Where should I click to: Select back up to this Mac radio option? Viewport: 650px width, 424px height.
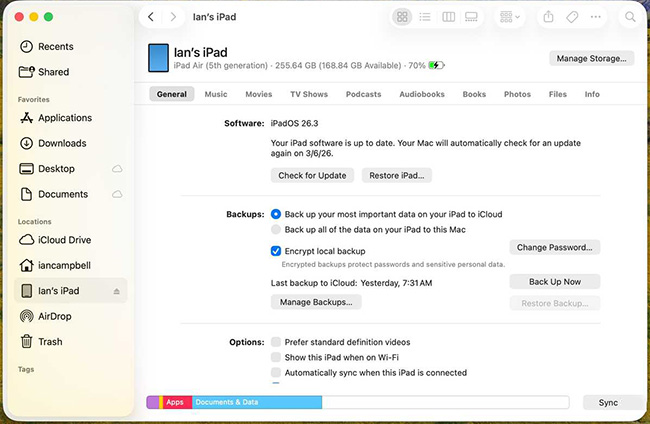tap(276, 230)
